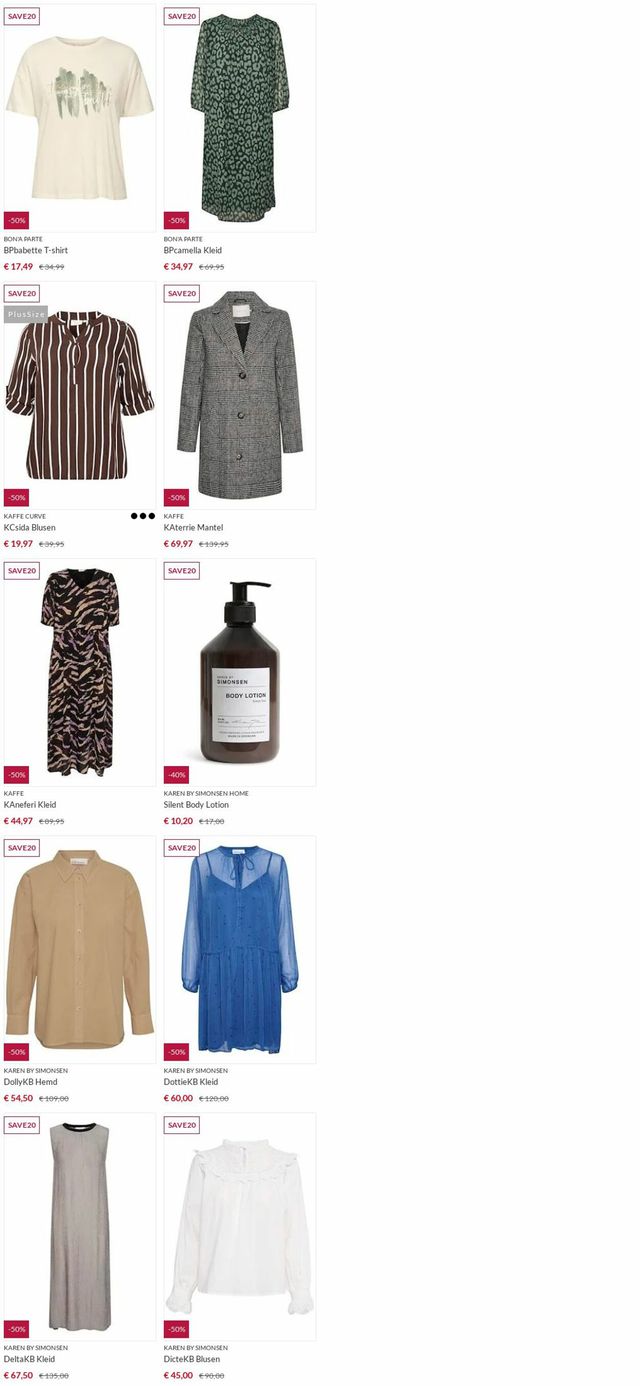Select the last color dot for KCsida Blusen
Viewport: 640px width, 1386px height.
coord(152,516)
